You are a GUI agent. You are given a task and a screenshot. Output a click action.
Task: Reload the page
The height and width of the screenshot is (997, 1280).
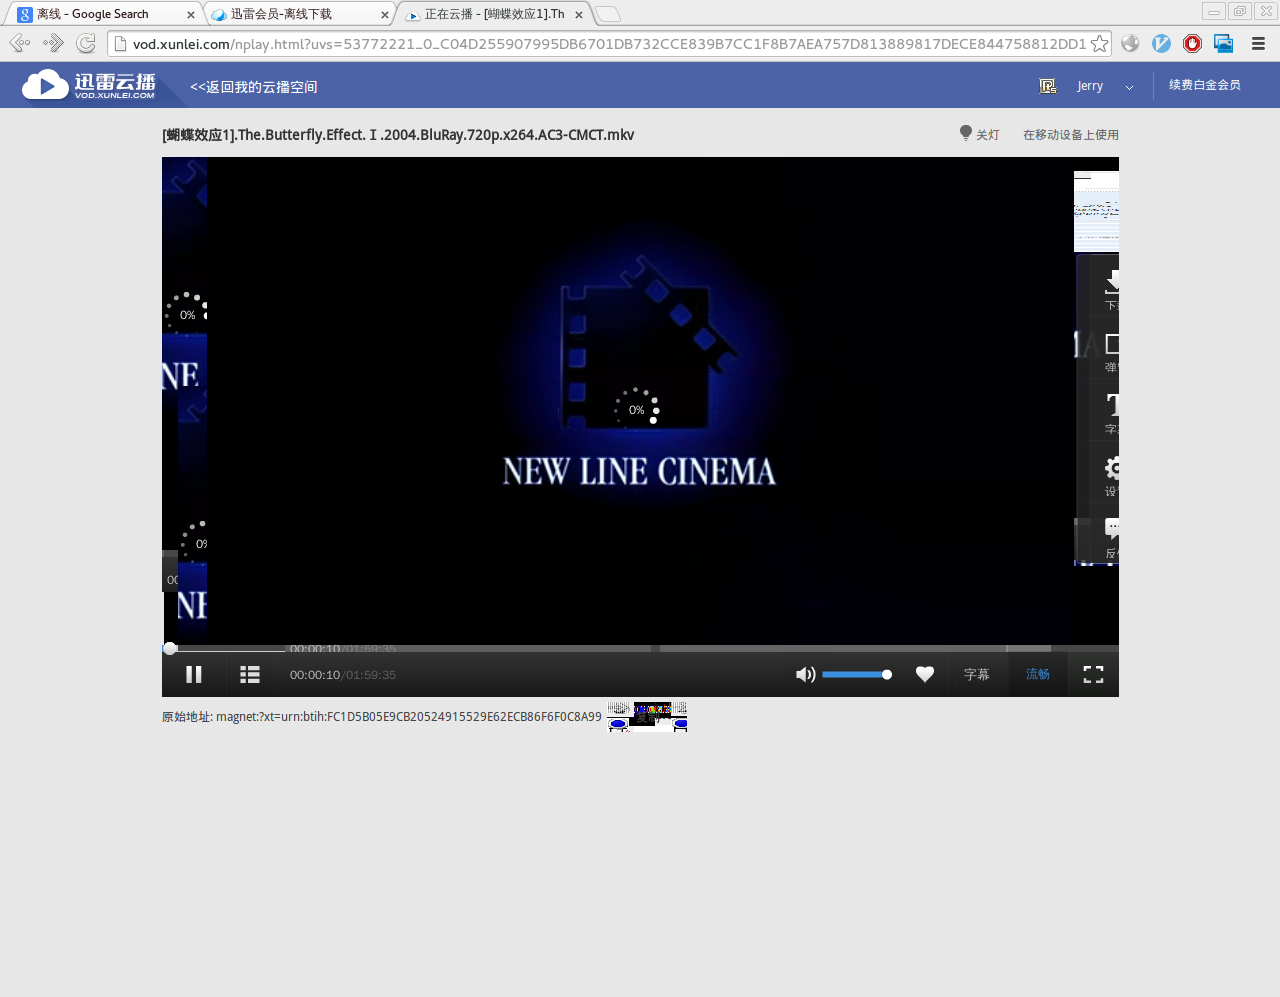(87, 43)
